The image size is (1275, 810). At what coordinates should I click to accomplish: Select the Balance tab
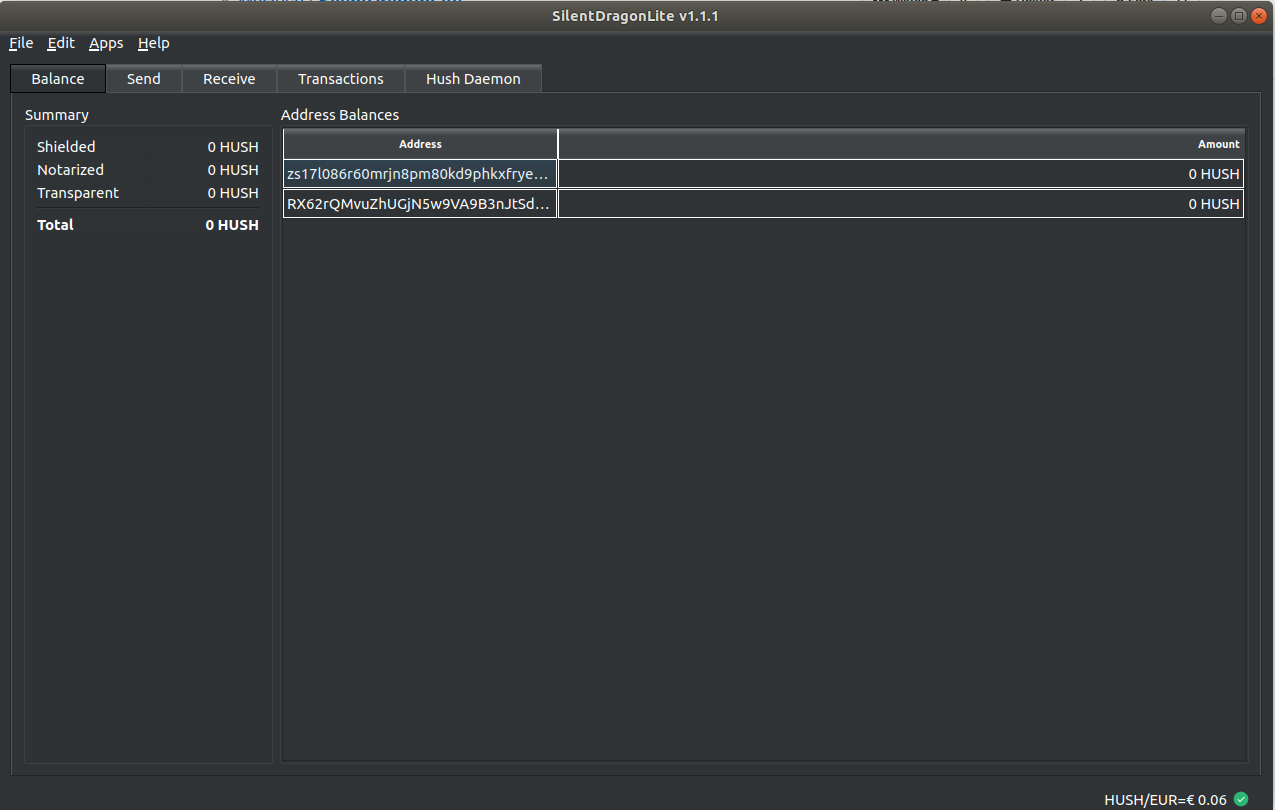click(x=58, y=79)
